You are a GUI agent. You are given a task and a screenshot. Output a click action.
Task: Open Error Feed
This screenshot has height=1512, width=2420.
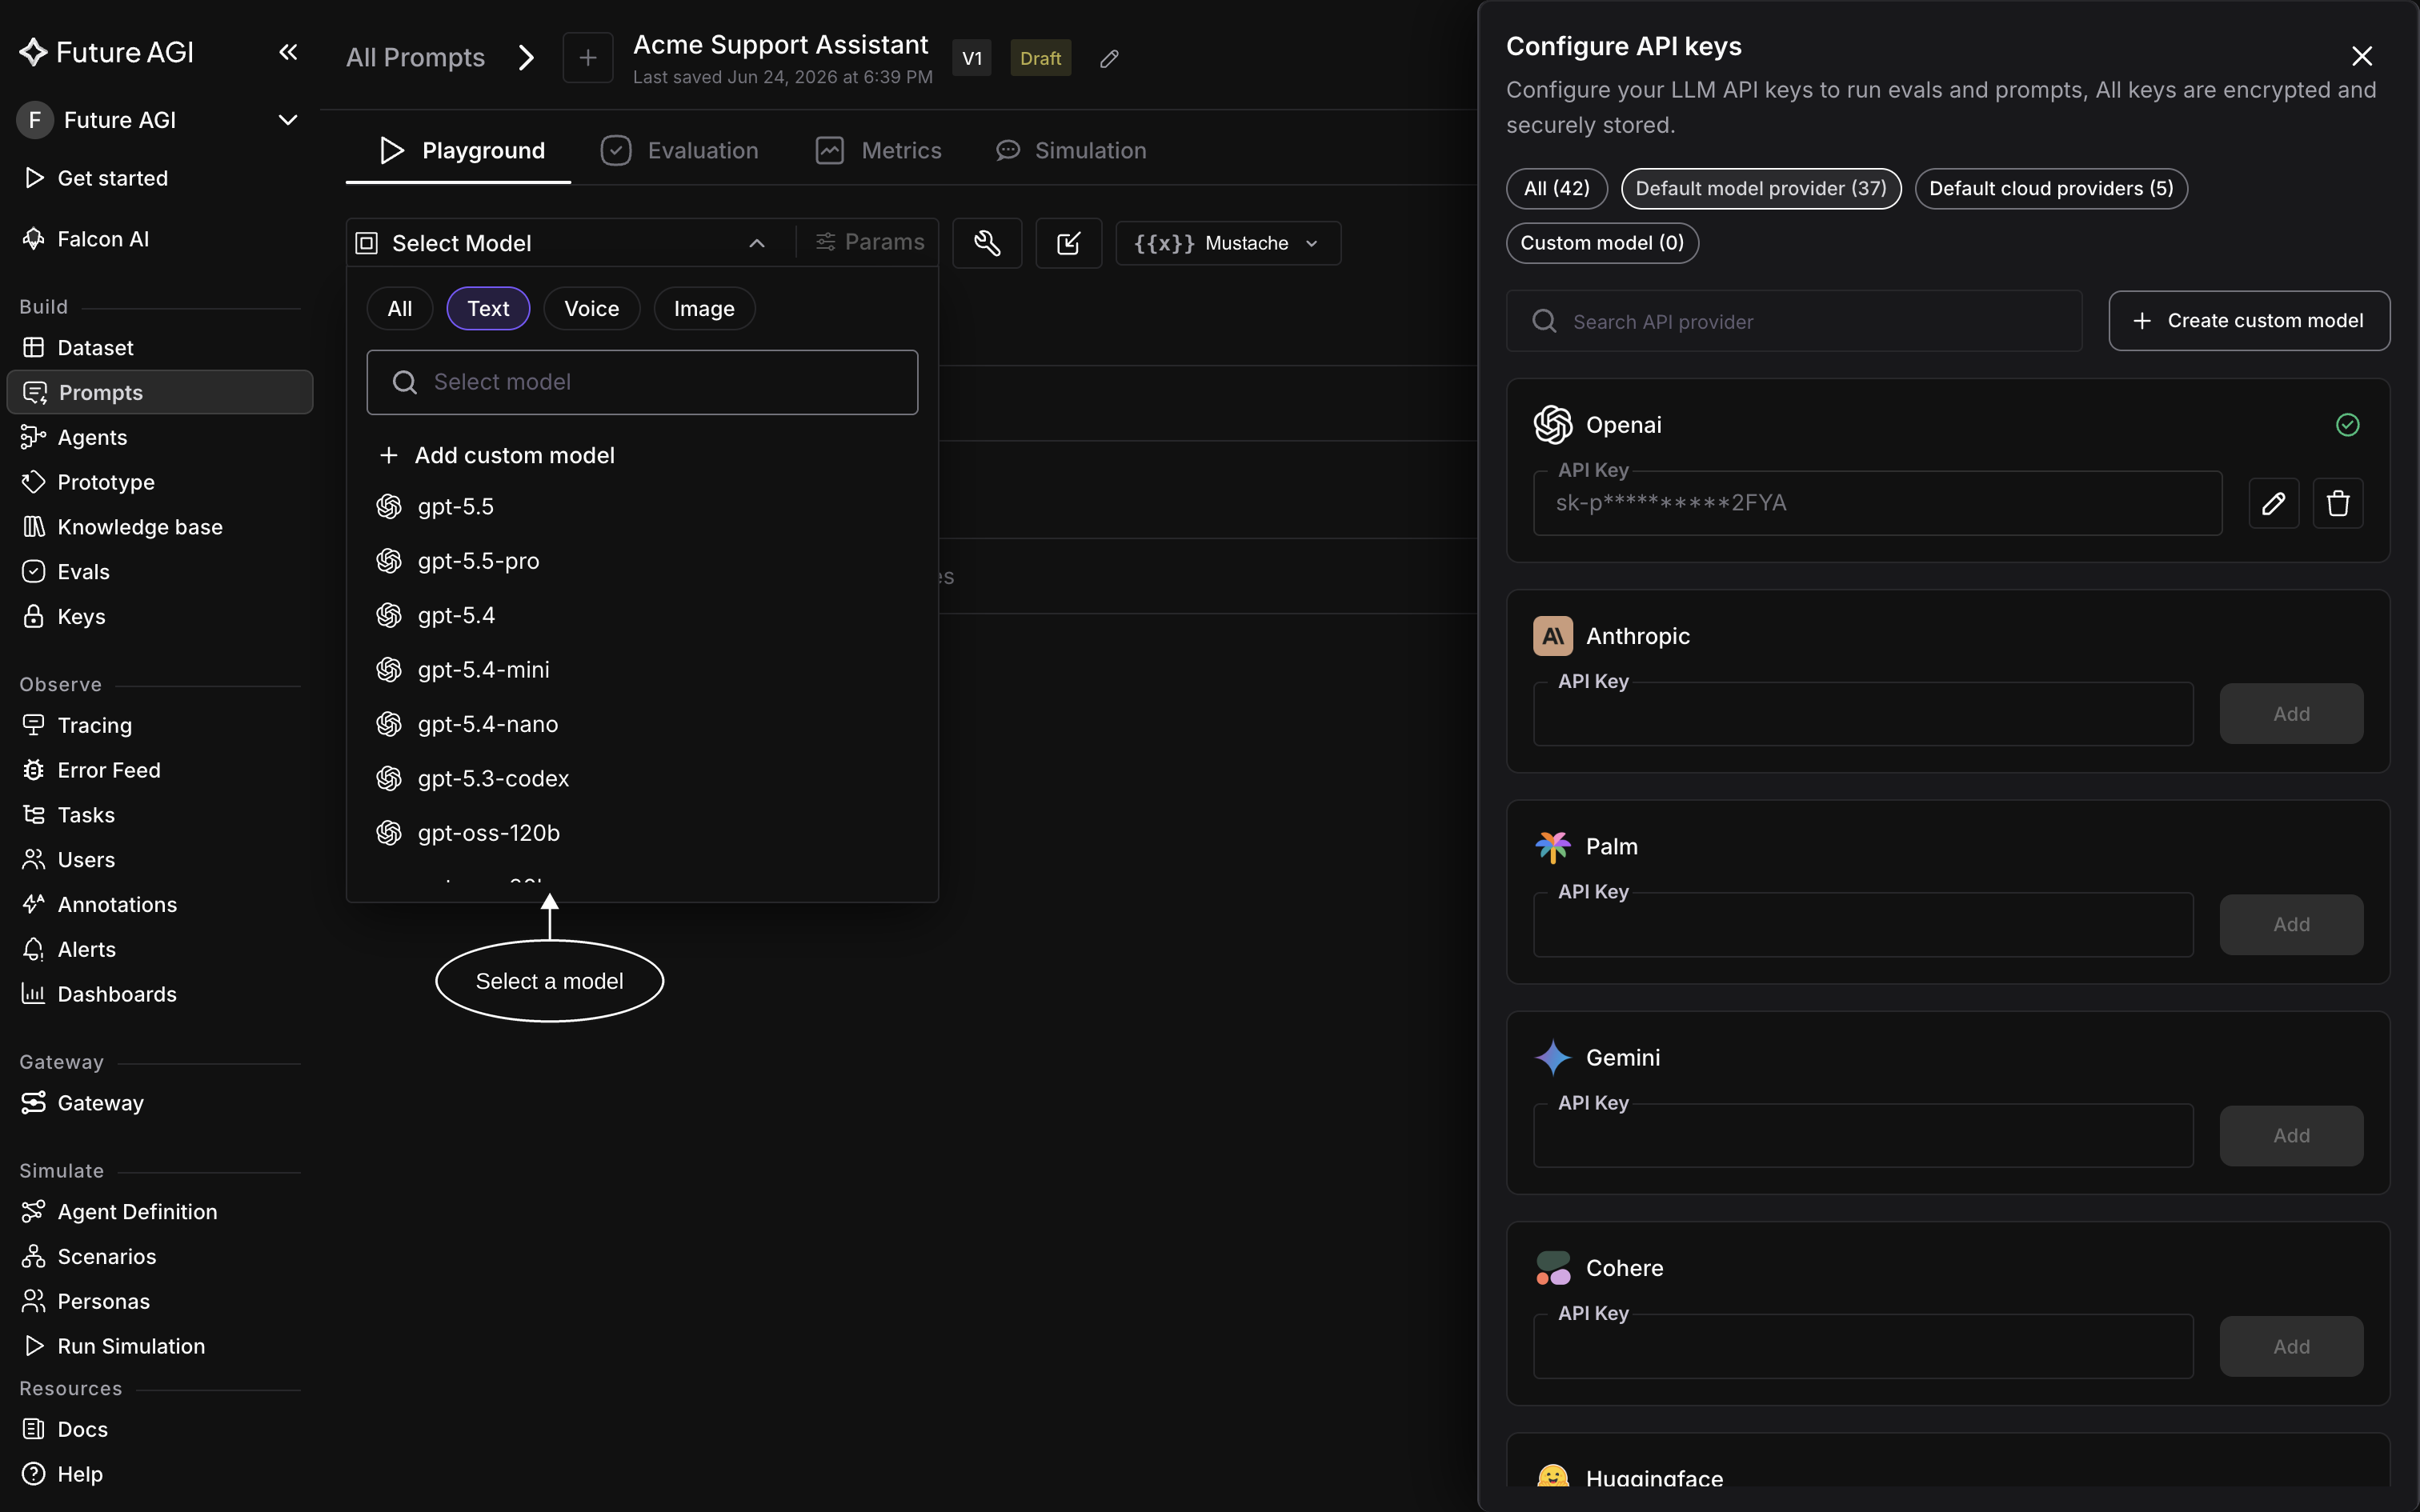click(x=91, y=770)
